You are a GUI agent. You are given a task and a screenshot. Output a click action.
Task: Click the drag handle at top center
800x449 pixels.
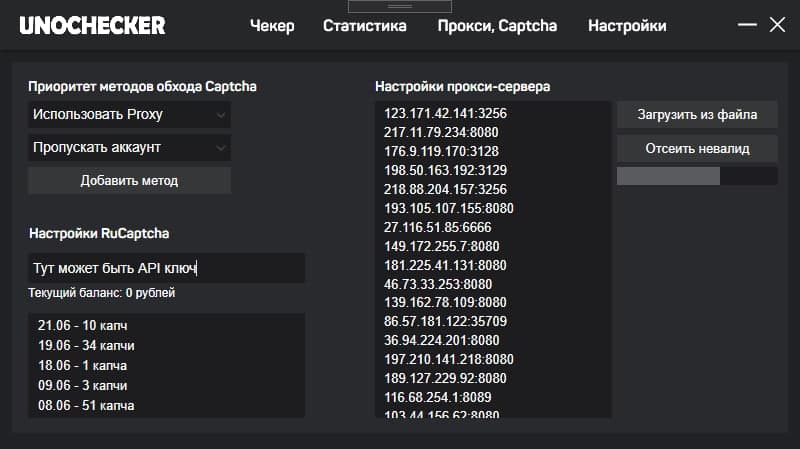(x=399, y=6)
